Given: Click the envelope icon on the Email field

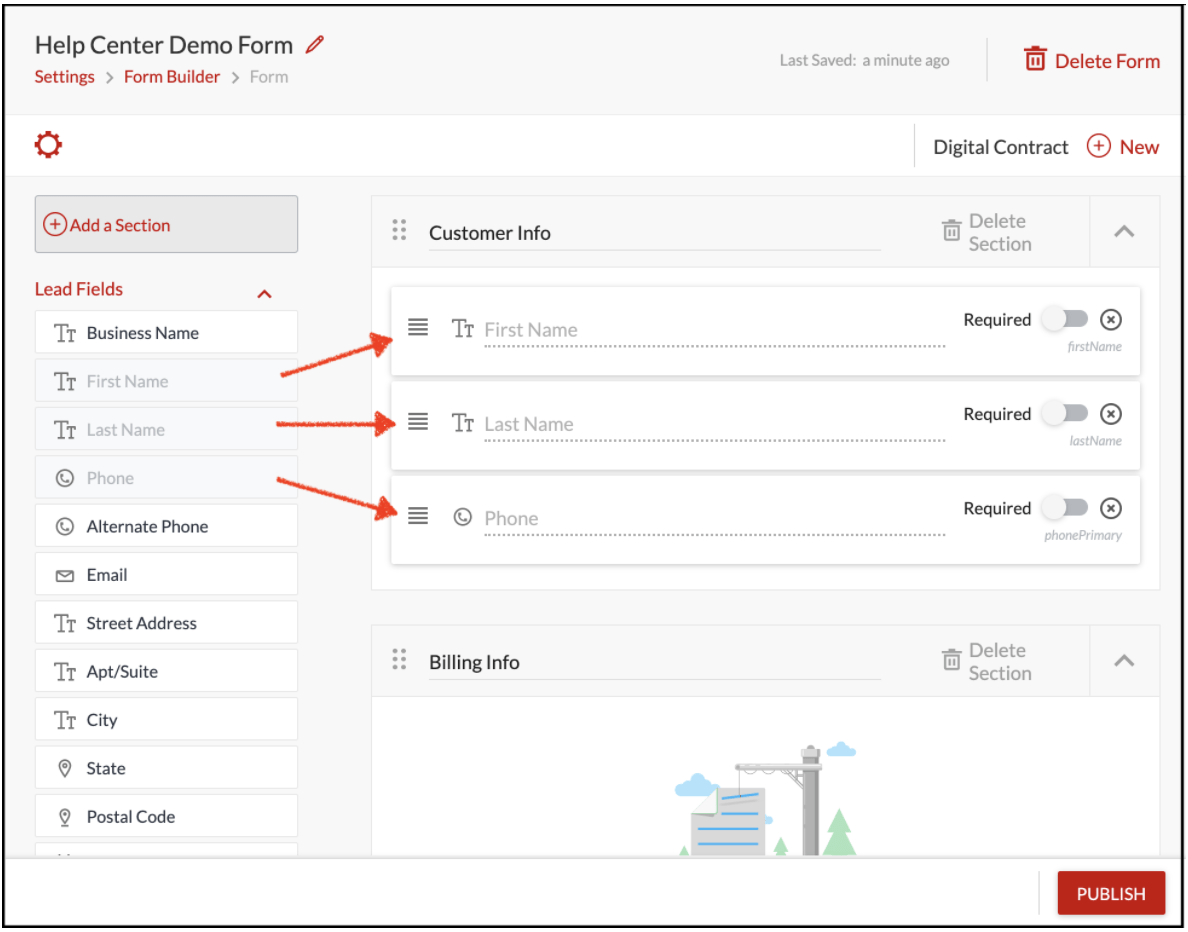Looking at the screenshot, I should tap(63, 573).
